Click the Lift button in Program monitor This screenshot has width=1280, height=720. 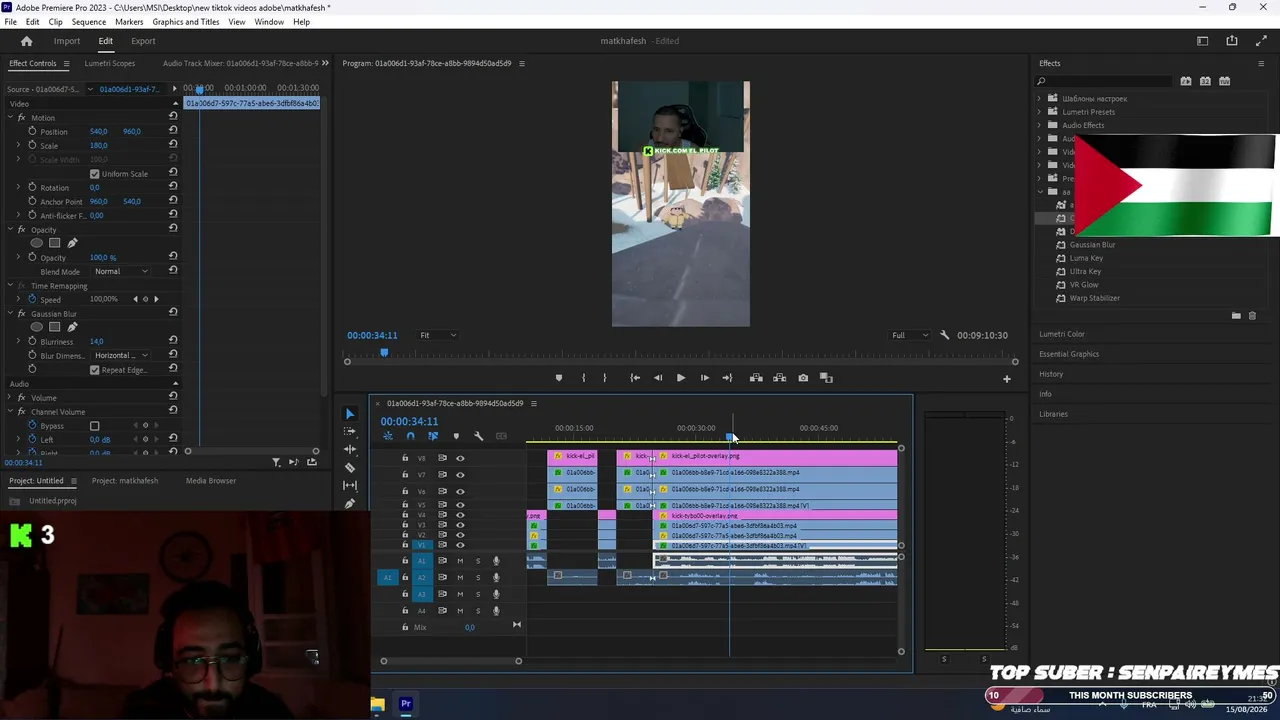point(756,378)
